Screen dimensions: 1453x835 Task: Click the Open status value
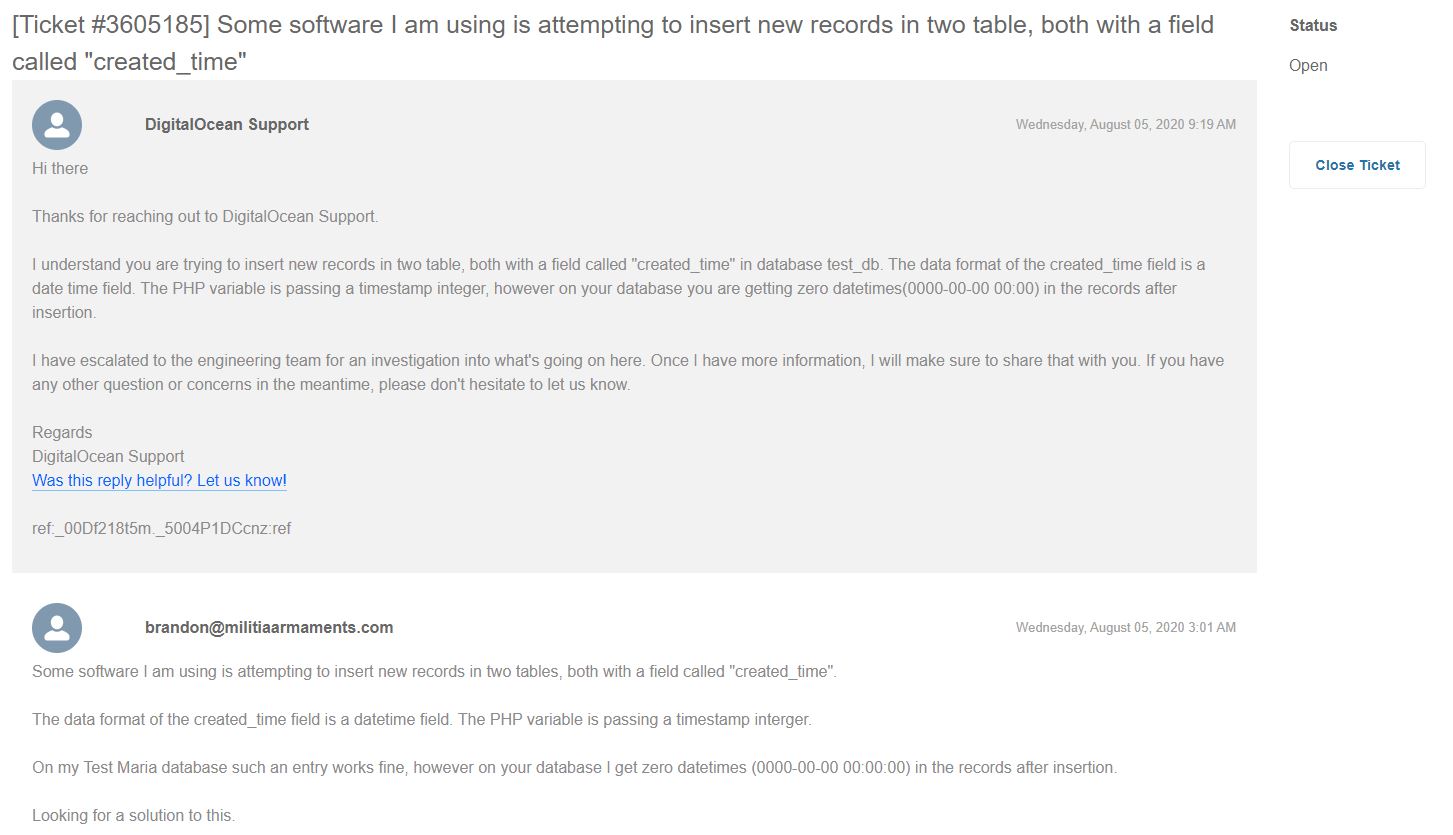pos(1308,66)
